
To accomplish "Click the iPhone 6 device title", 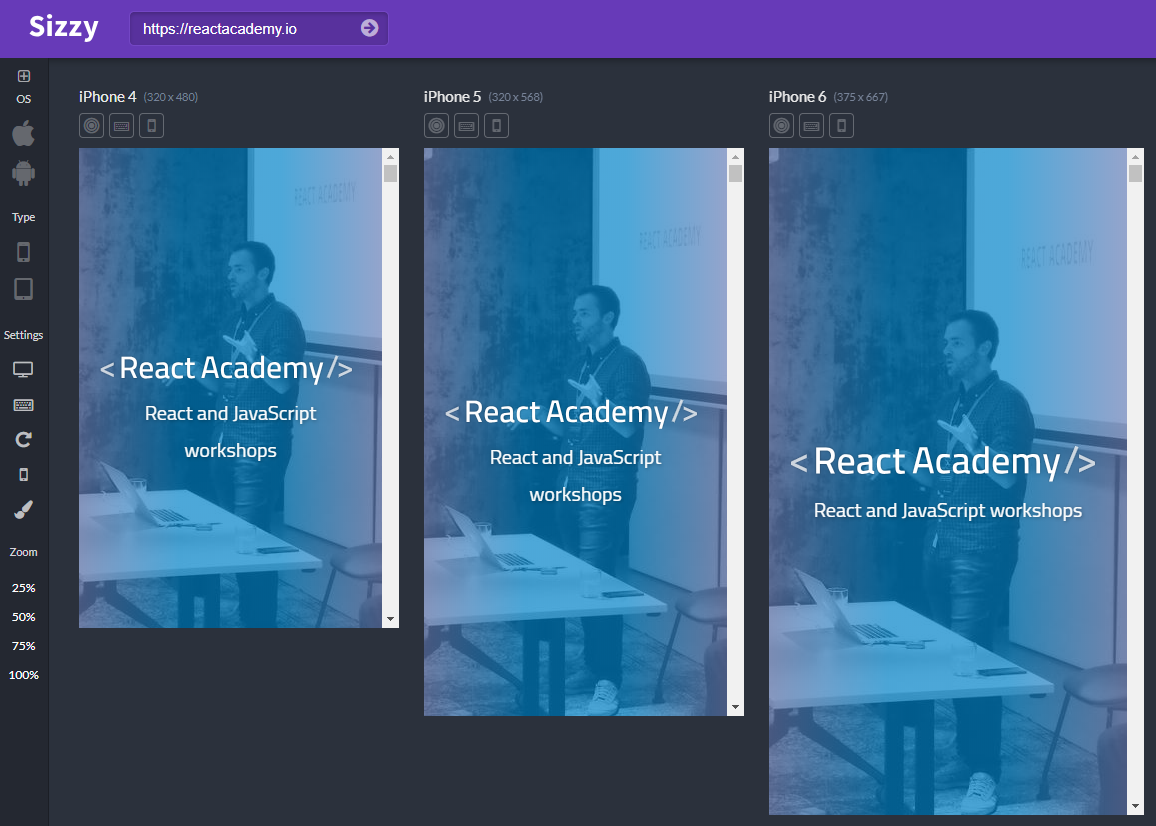I will pyautogui.click(x=798, y=97).
